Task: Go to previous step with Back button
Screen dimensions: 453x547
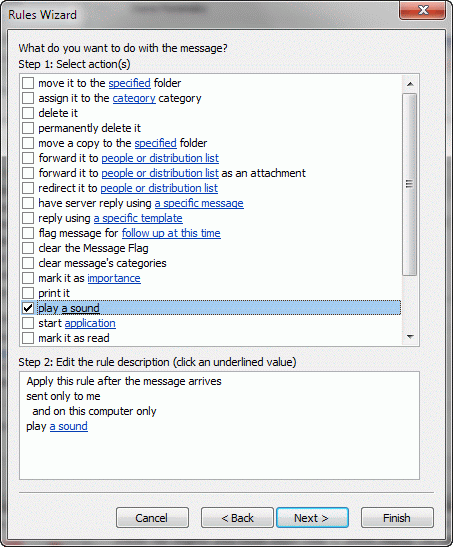Action: tap(237, 518)
